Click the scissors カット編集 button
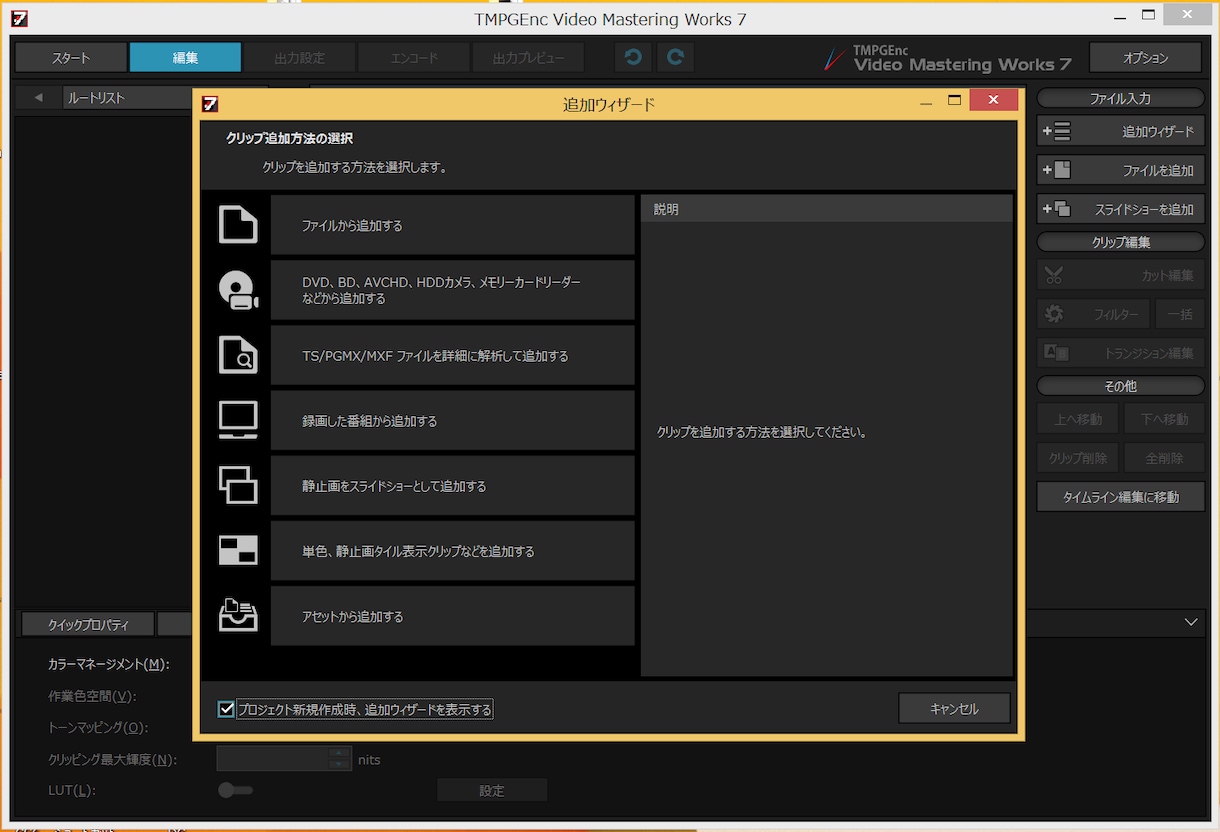 [x=1120, y=275]
